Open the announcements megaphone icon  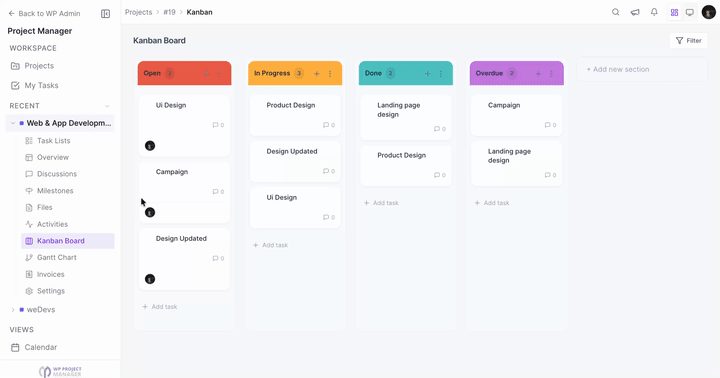(x=635, y=12)
